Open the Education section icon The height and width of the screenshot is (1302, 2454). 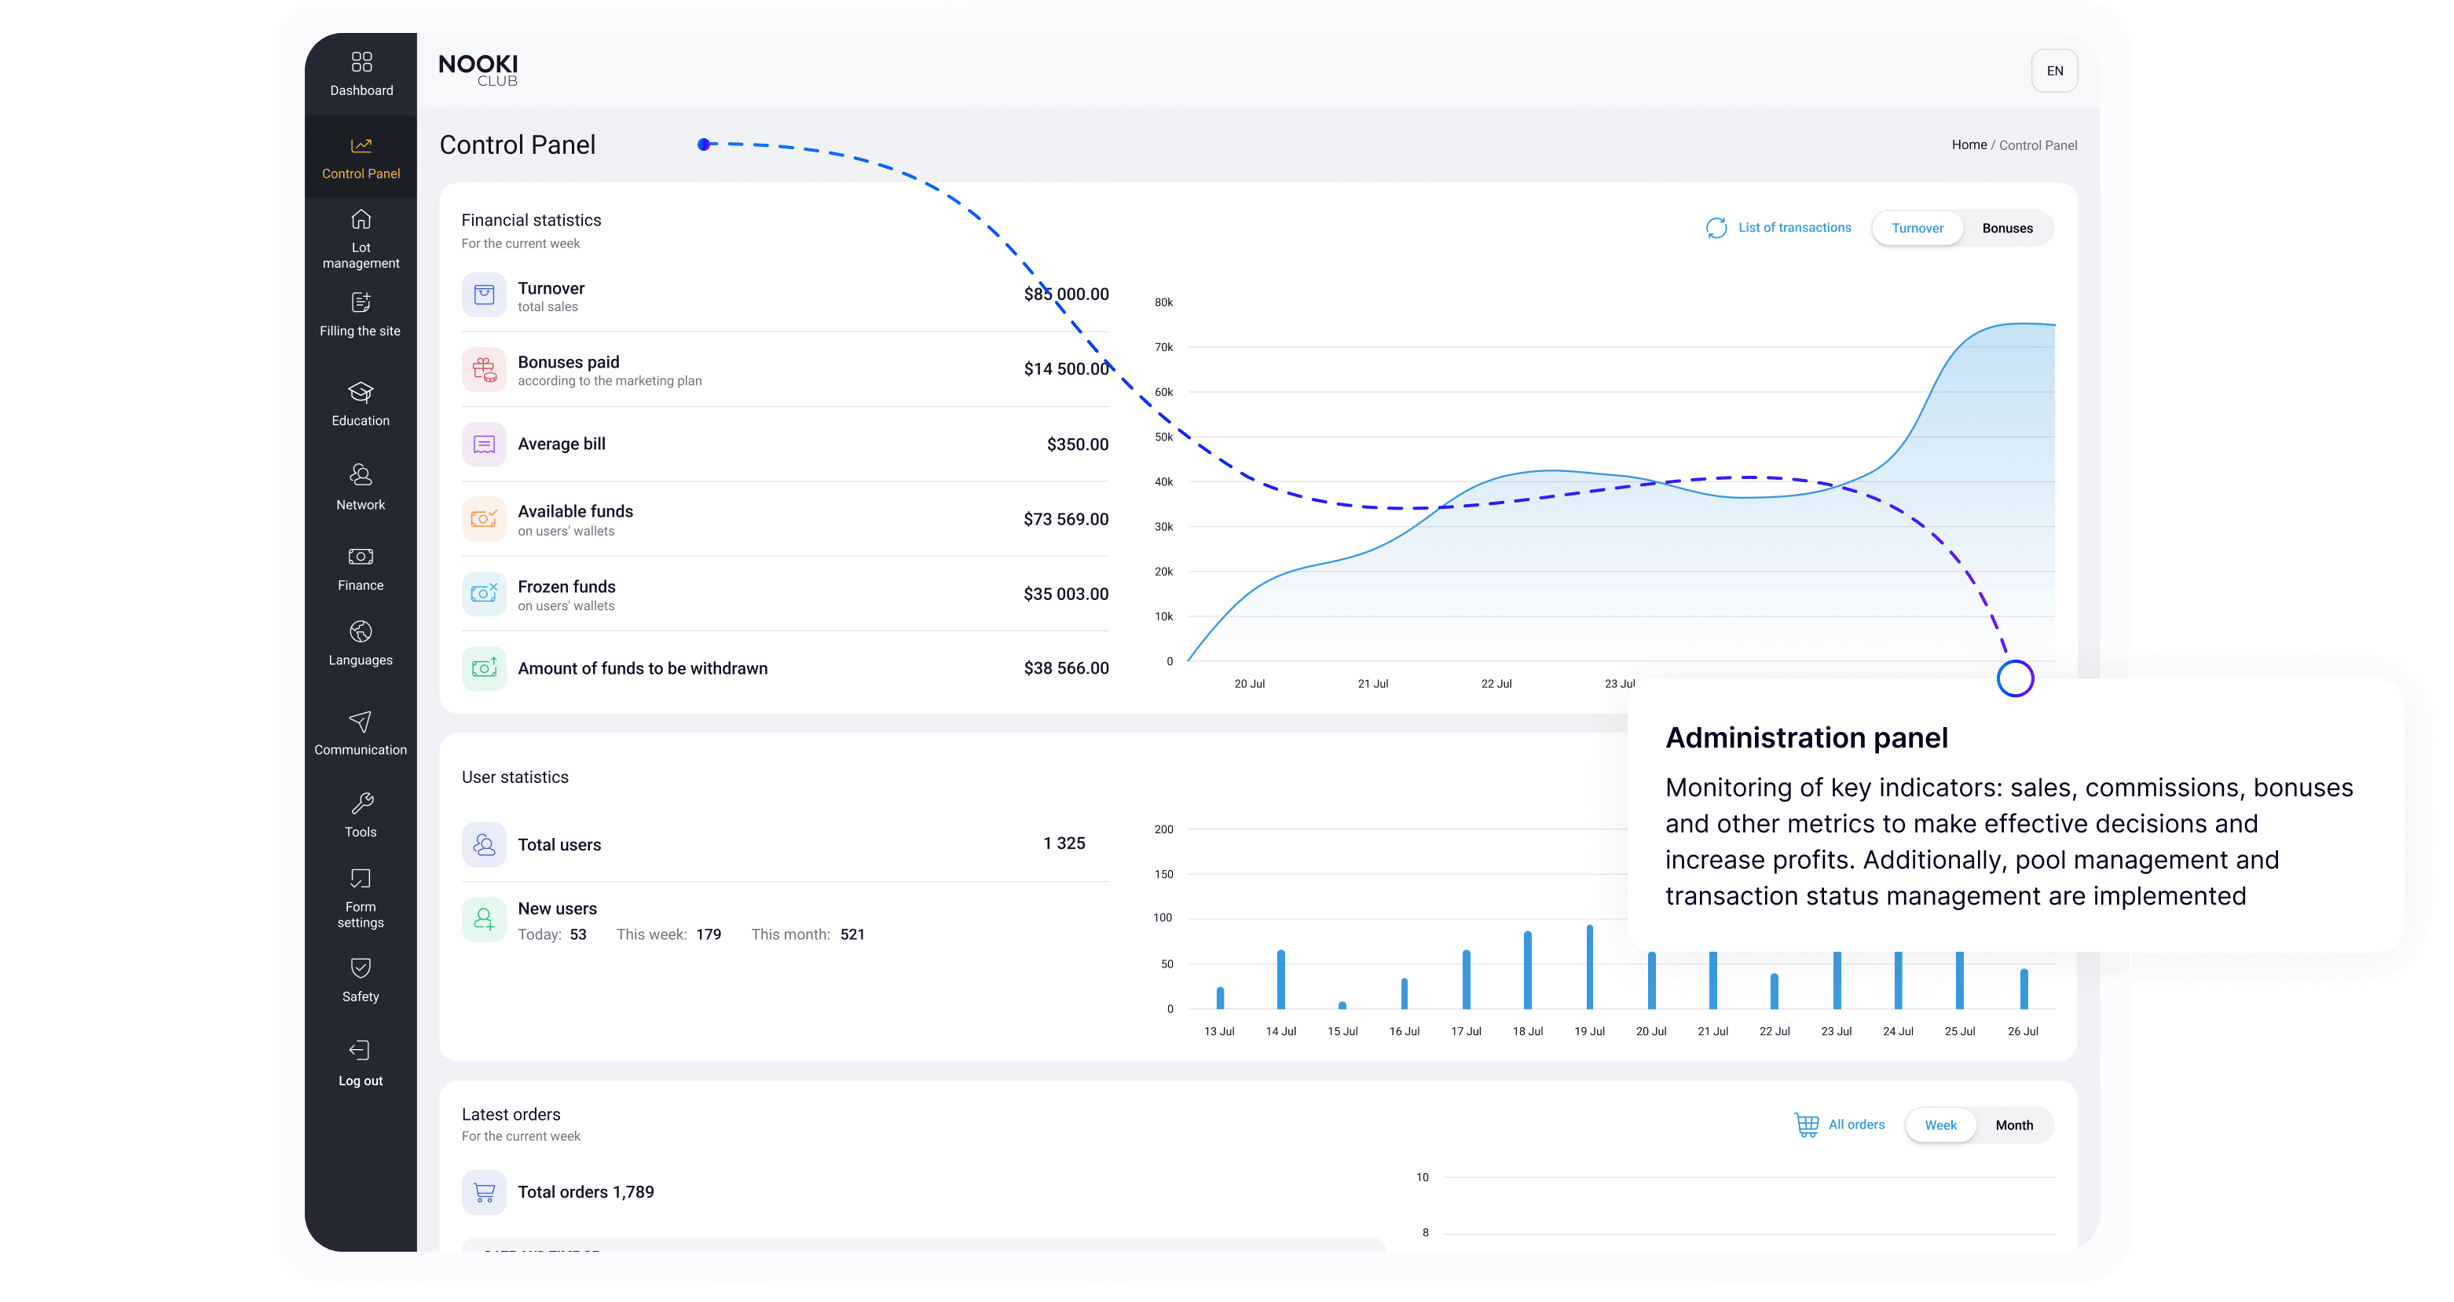[x=361, y=392]
